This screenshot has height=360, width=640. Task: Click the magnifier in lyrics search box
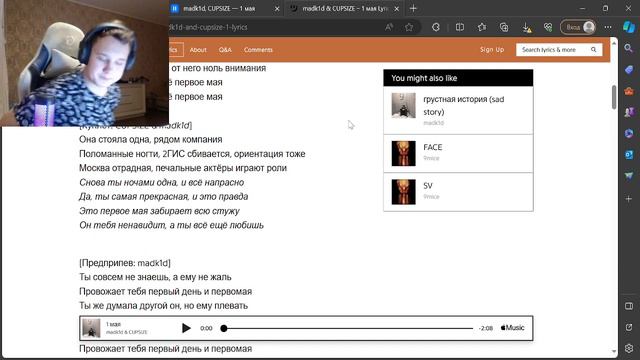593,50
